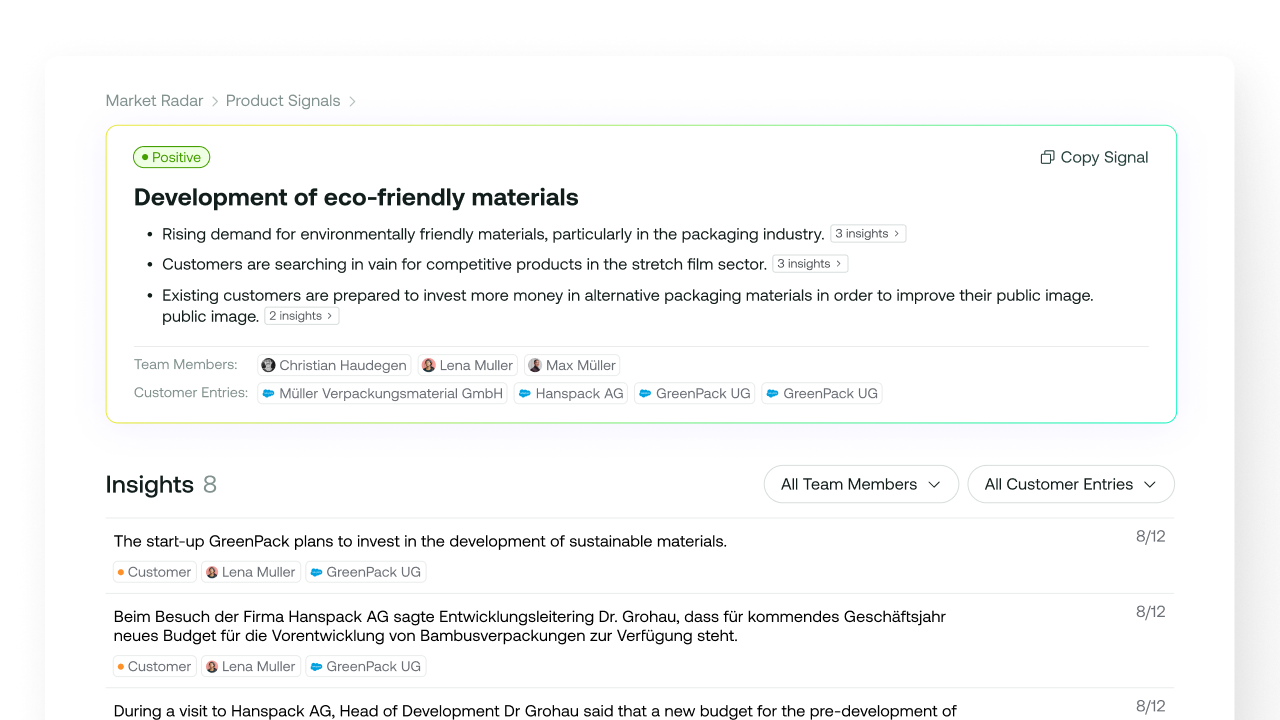Open insight about GreenPack start-up investment

tap(420, 541)
